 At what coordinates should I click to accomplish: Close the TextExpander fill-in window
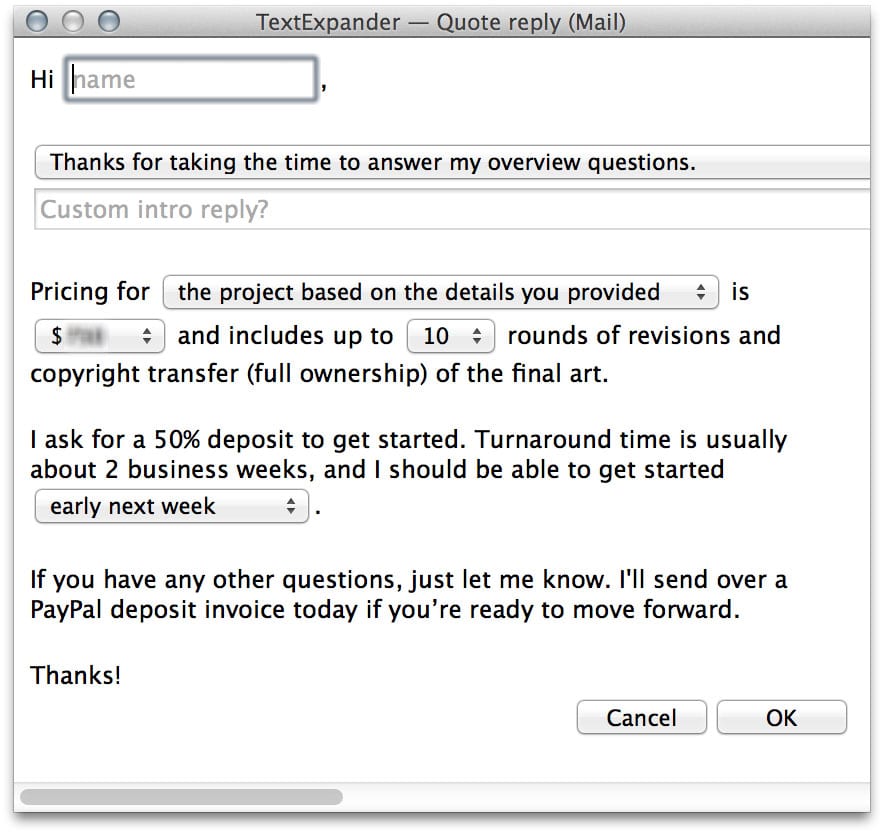click(37, 21)
